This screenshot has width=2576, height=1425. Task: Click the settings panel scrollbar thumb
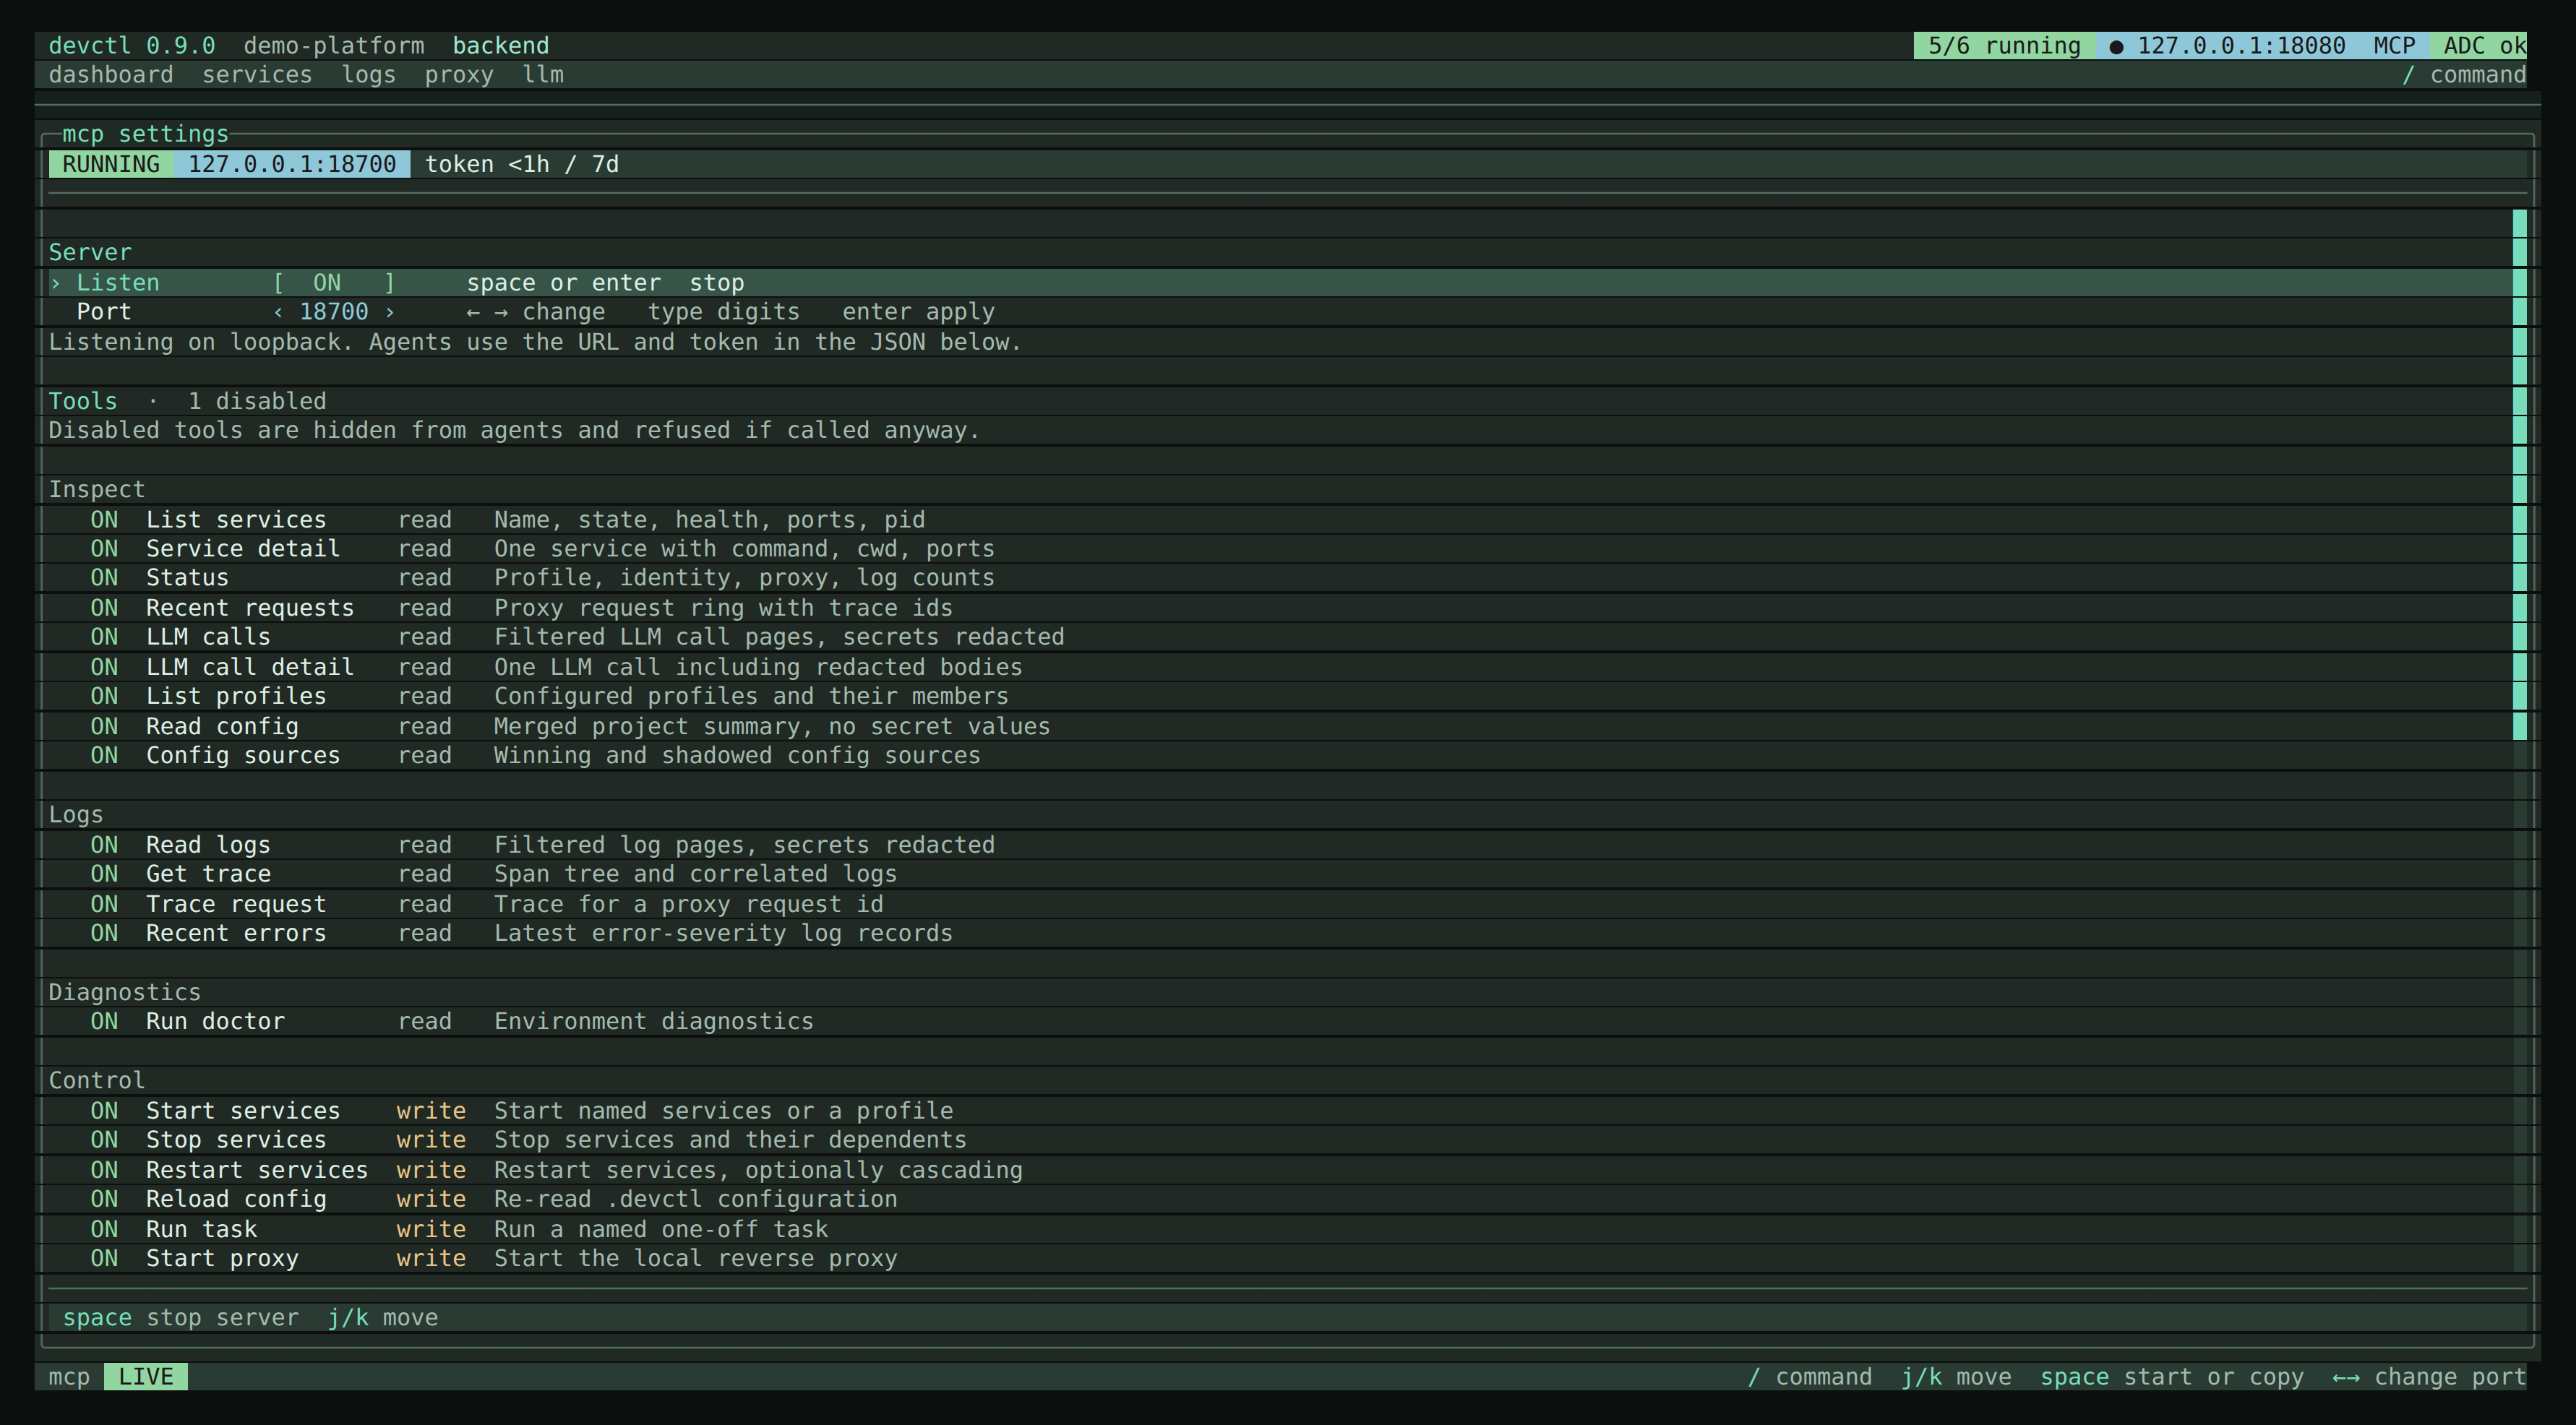tap(2520, 475)
